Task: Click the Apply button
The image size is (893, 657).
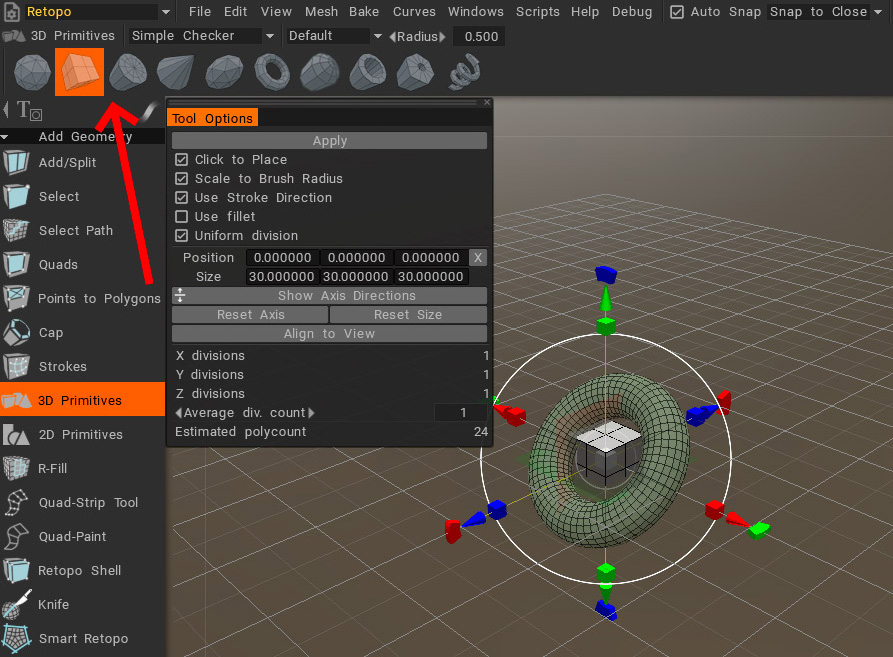Action: coord(329,141)
